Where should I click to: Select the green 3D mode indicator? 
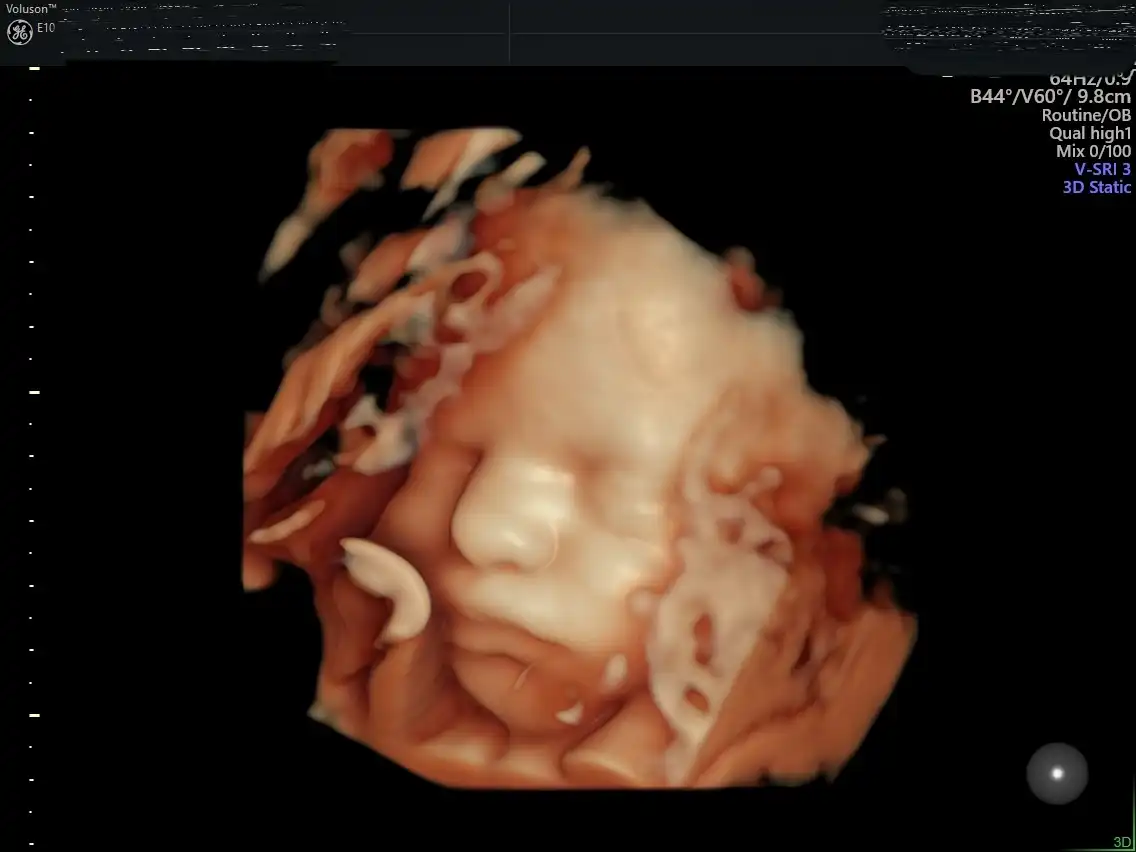pos(1122,843)
